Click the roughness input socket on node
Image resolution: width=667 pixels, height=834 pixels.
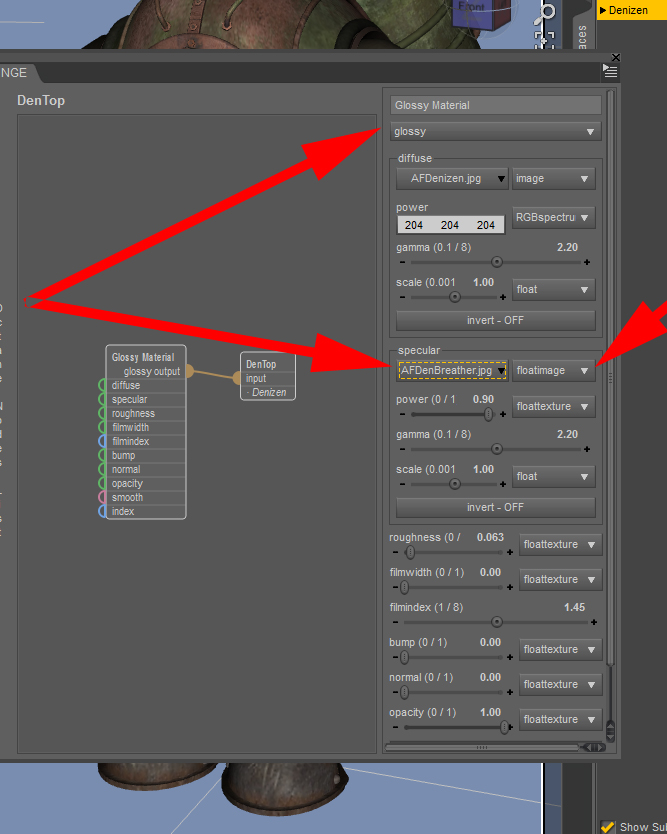pos(103,413)
